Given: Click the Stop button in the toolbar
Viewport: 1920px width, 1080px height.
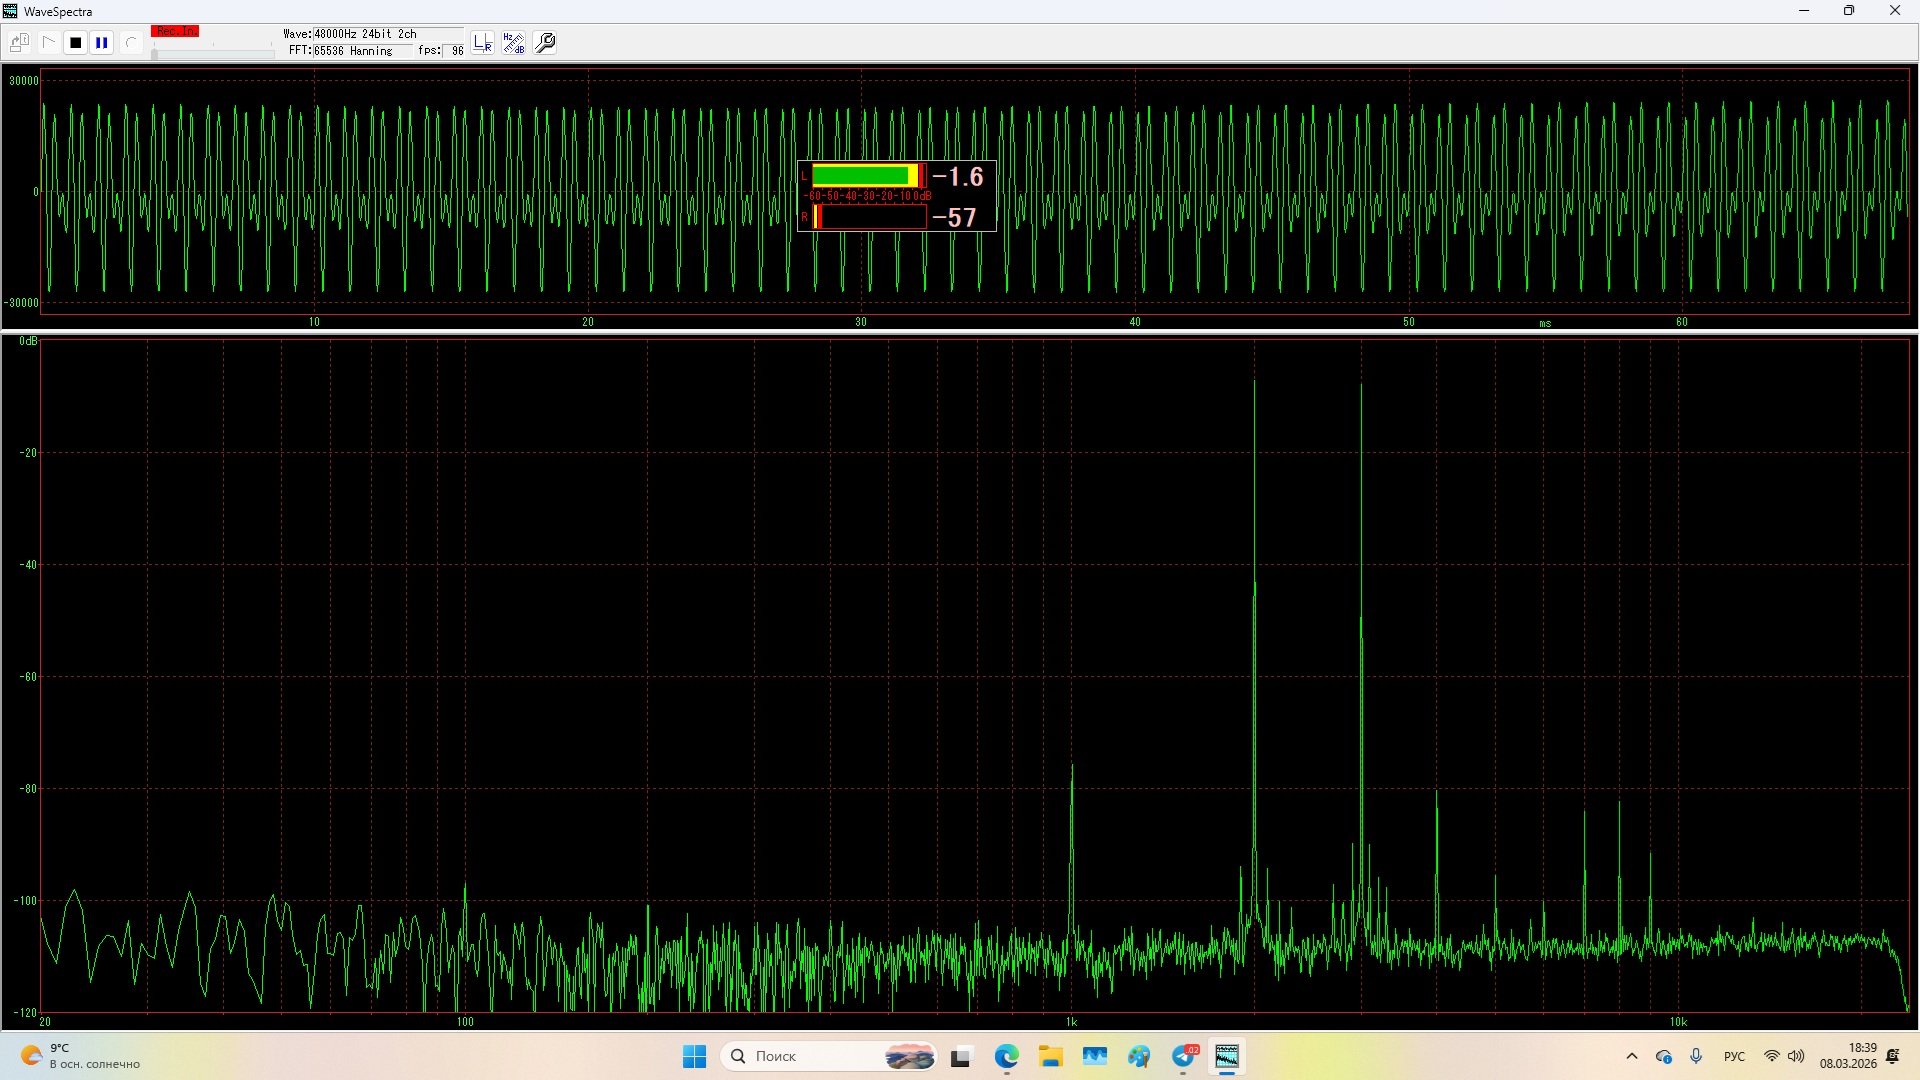Looking at the screenshot, I should coord(75,43).
